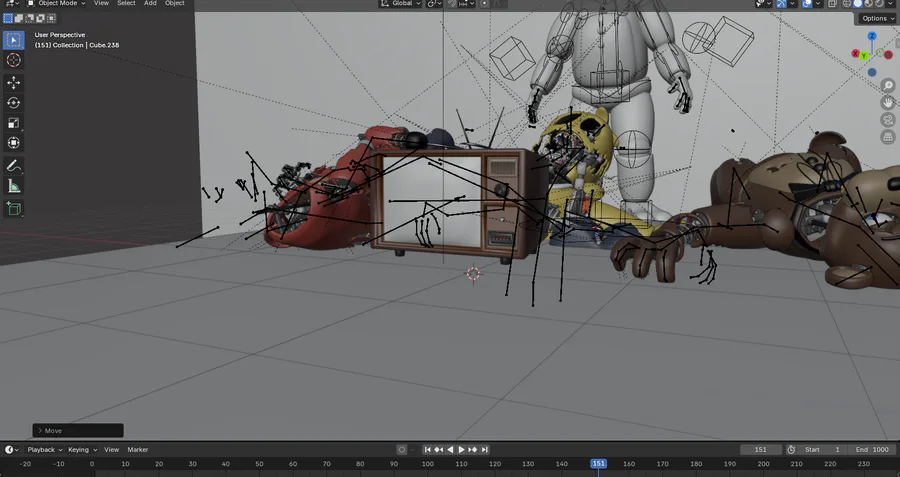Select the Move tool
The image size is (900, 477).
tap(14, 83)
